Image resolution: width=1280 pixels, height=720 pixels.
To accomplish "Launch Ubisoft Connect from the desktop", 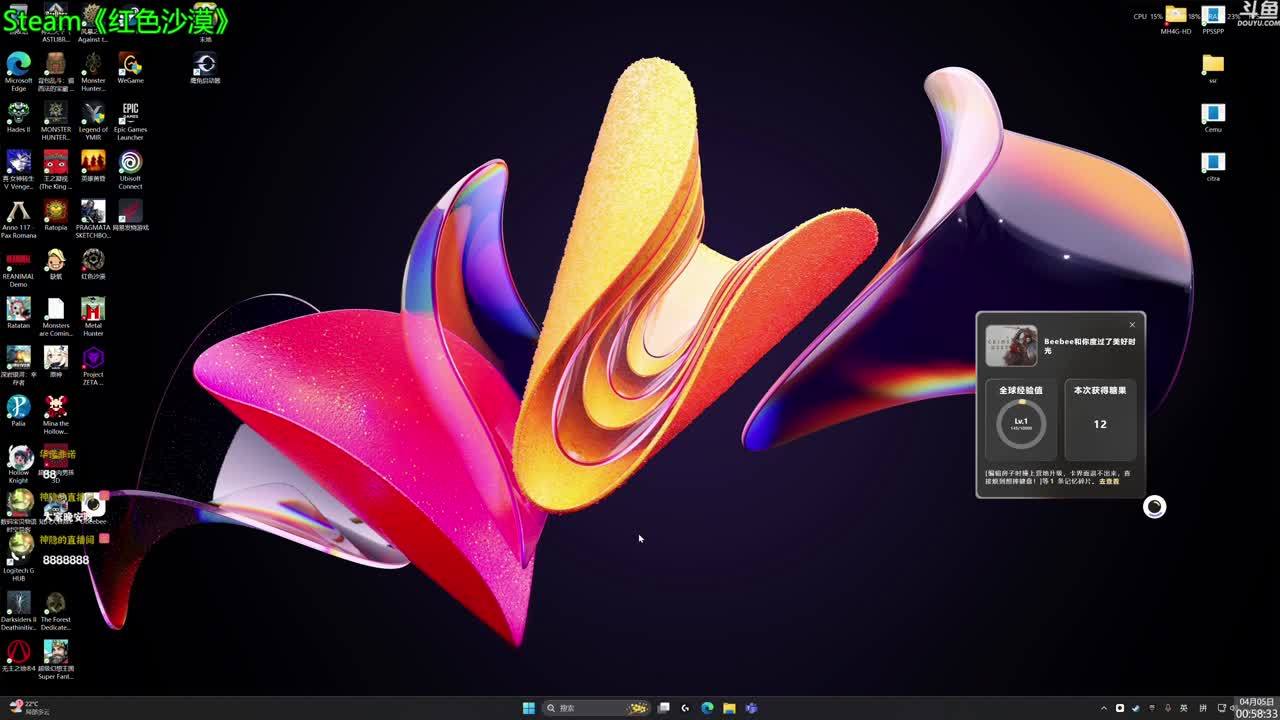I will pos(130,162).
